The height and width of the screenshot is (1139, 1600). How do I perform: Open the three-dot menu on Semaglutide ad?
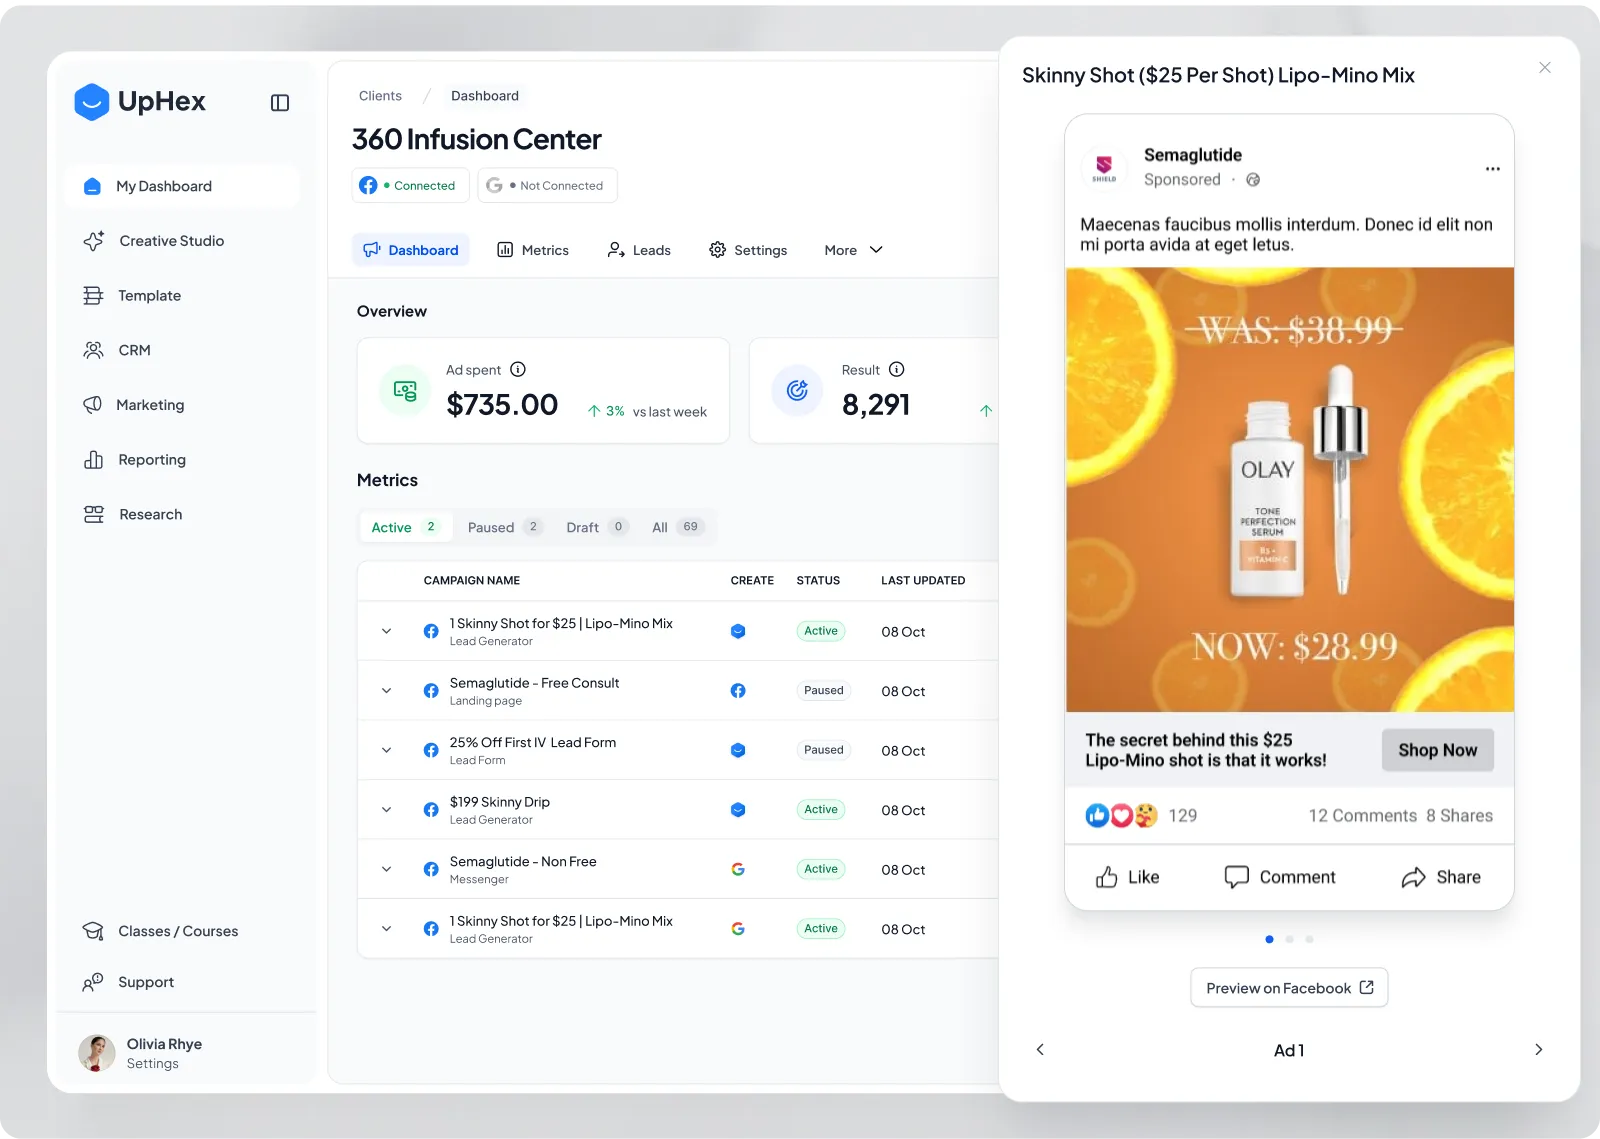point(1492,169)
